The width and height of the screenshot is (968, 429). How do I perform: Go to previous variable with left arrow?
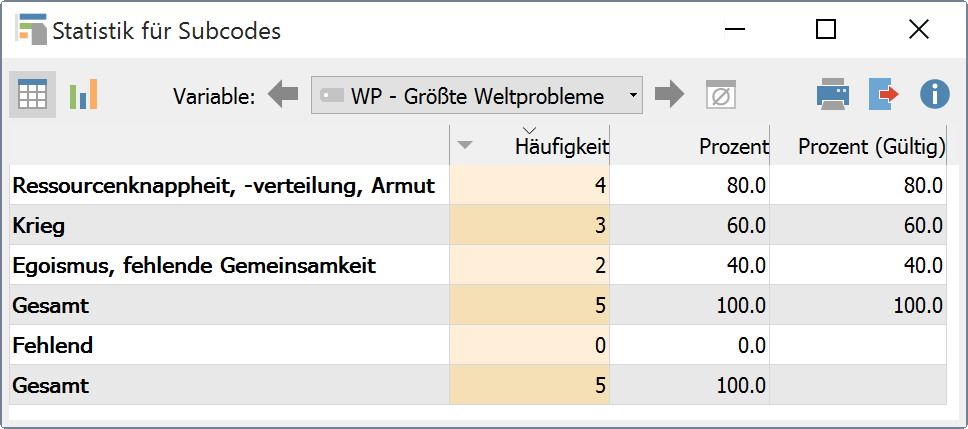[283, 96]
